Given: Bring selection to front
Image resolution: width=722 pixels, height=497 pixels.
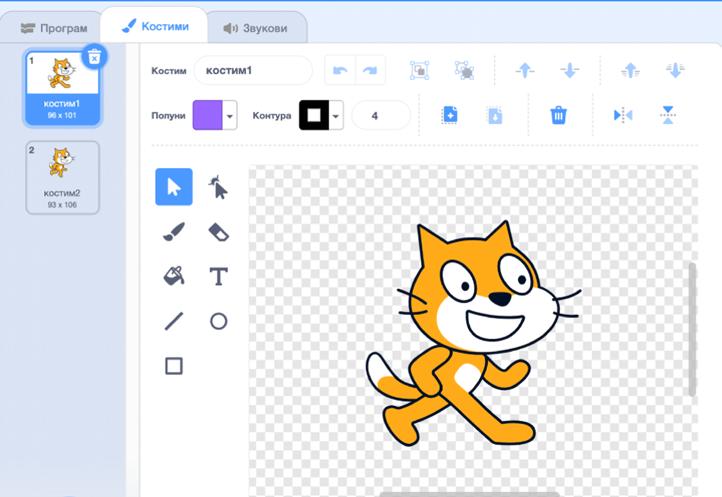Looking at the screenshot, I should click(630, 70).
